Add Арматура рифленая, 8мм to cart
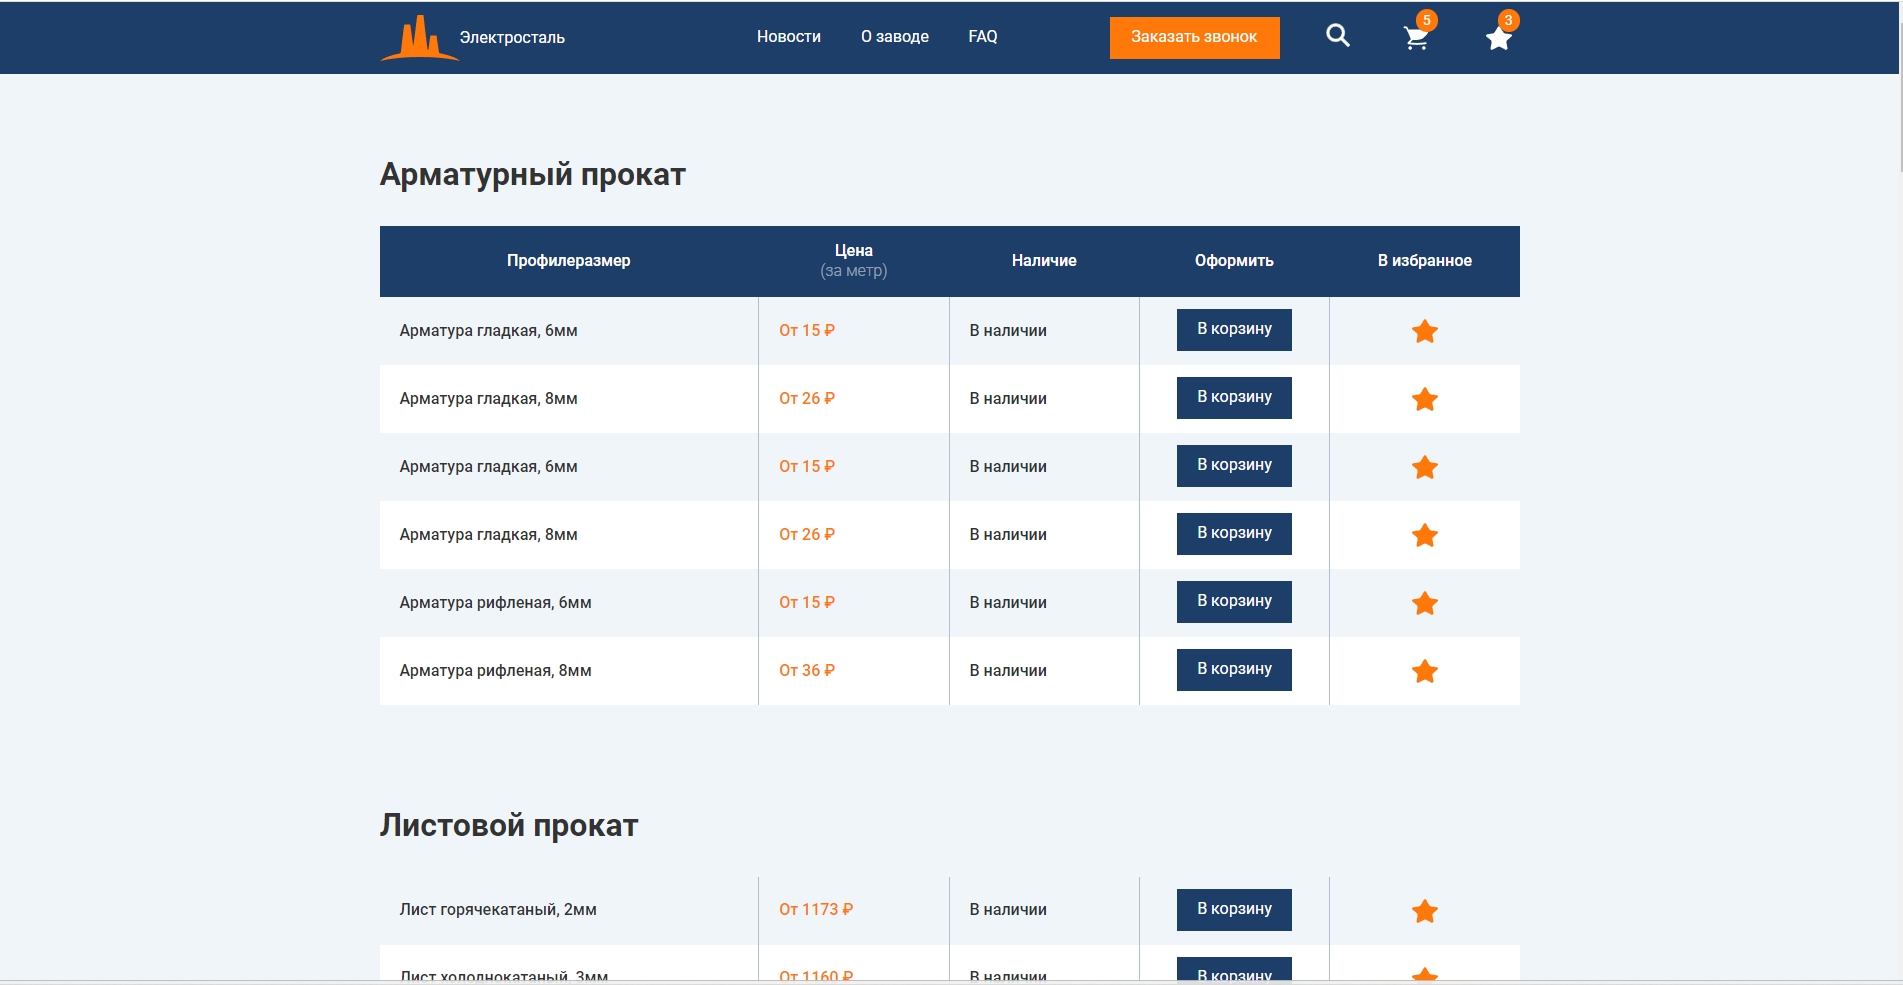 click(1233, 669)
